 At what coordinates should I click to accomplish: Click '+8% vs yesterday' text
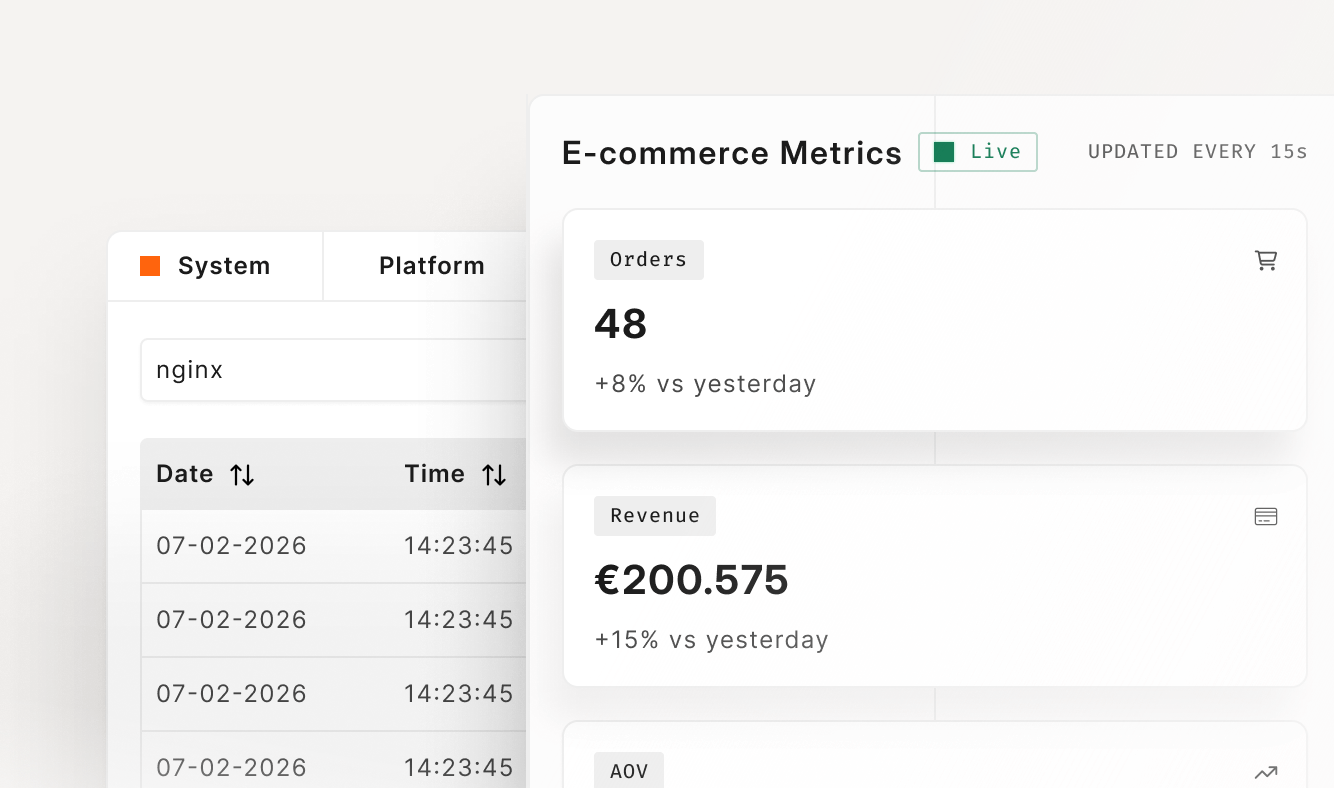pyautogui.click(x=705, y=384)
